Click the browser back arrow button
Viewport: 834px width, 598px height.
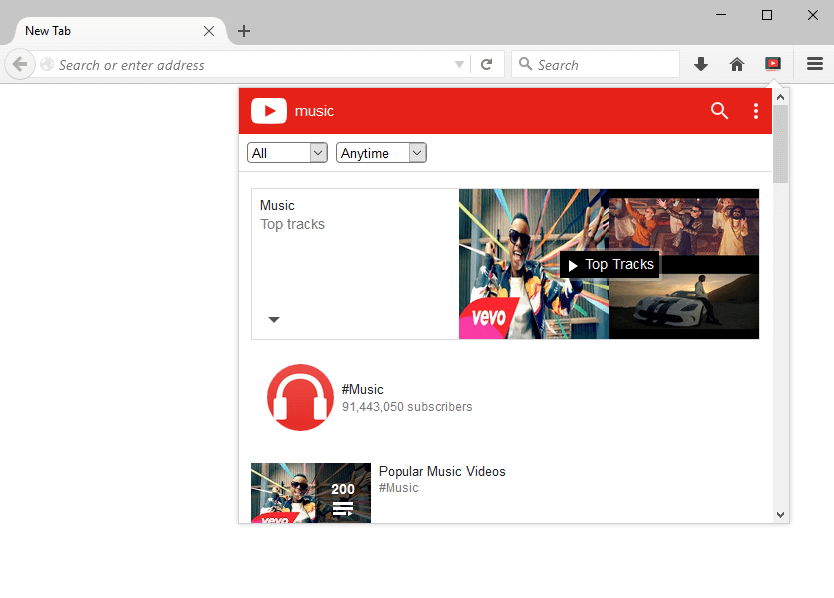tap(20, 64)
